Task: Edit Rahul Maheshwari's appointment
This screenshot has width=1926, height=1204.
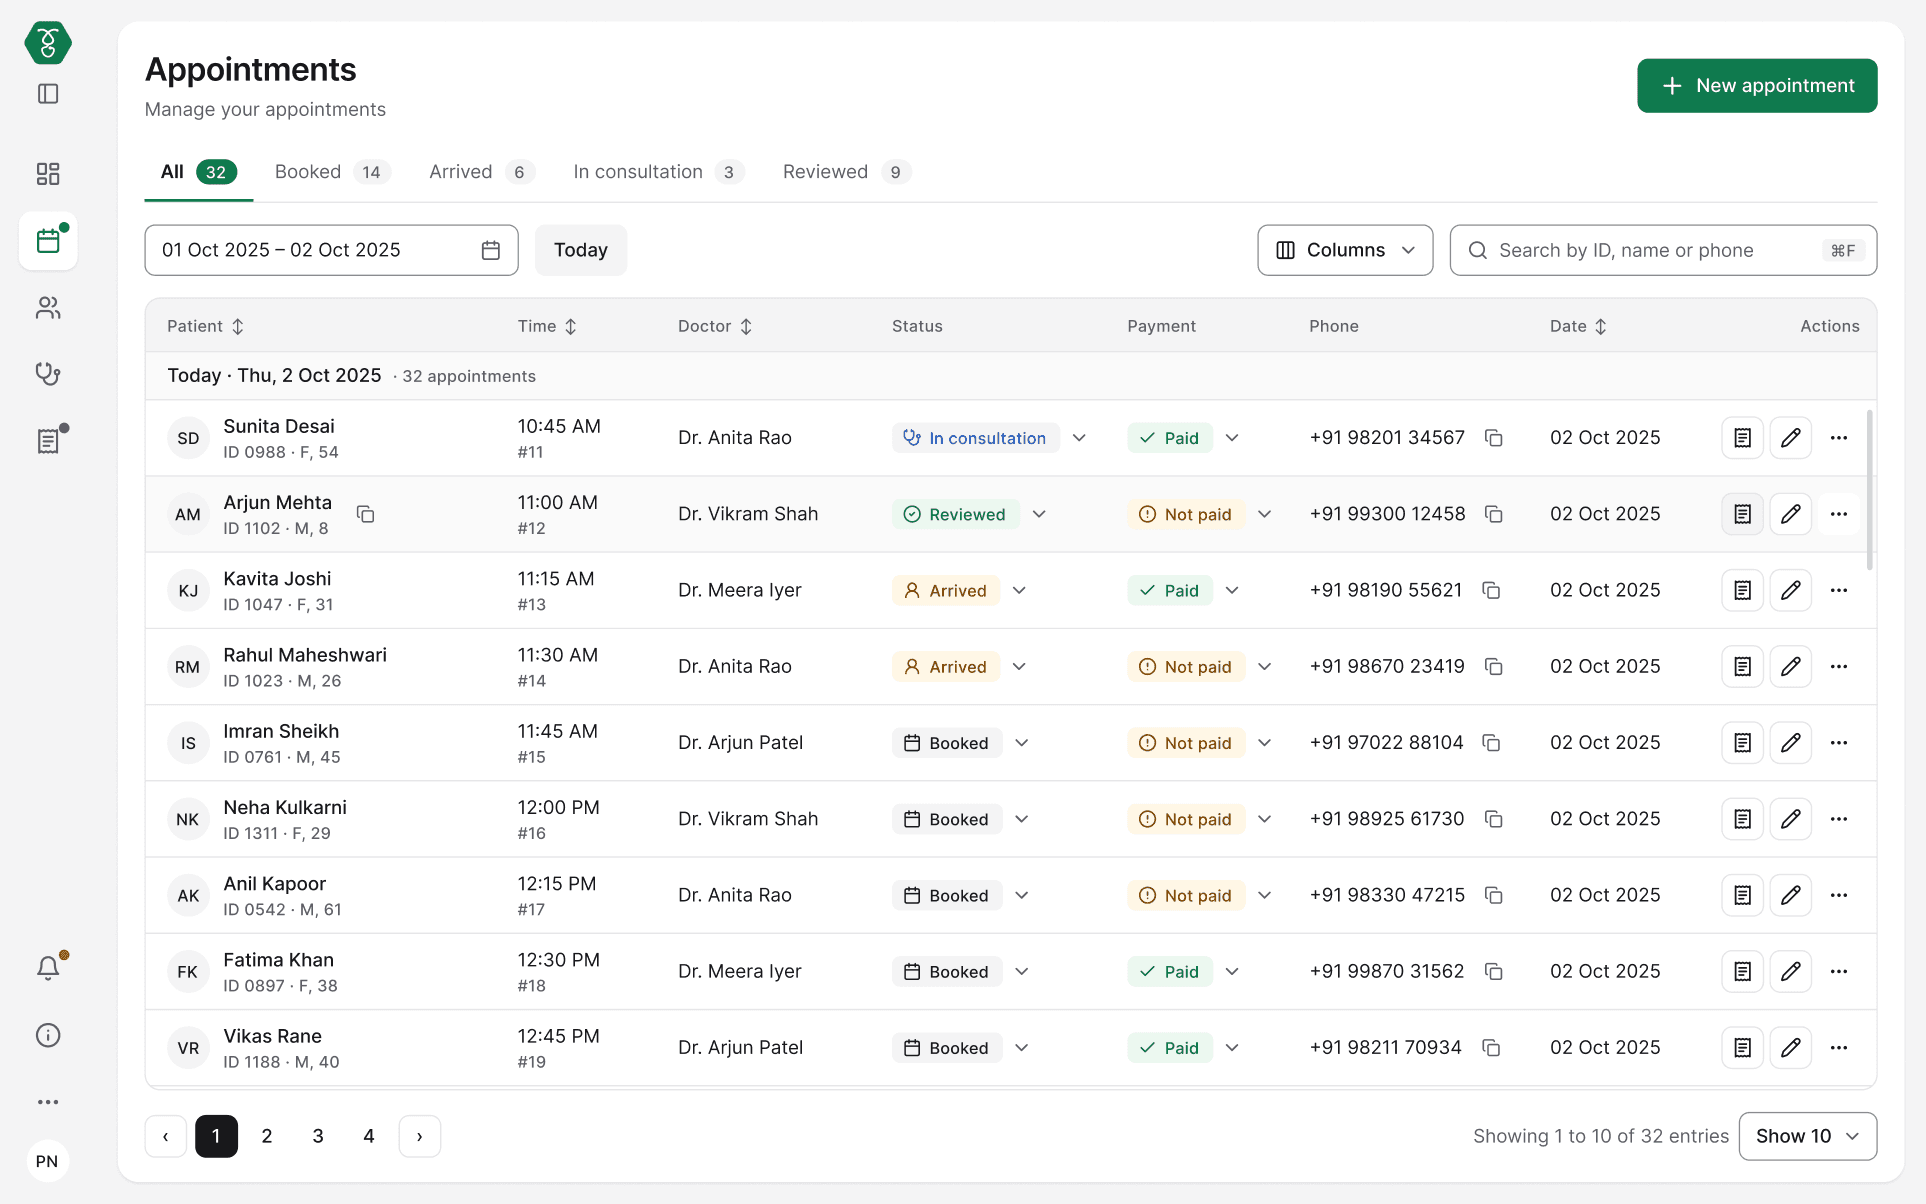Action: [1790, 667]
